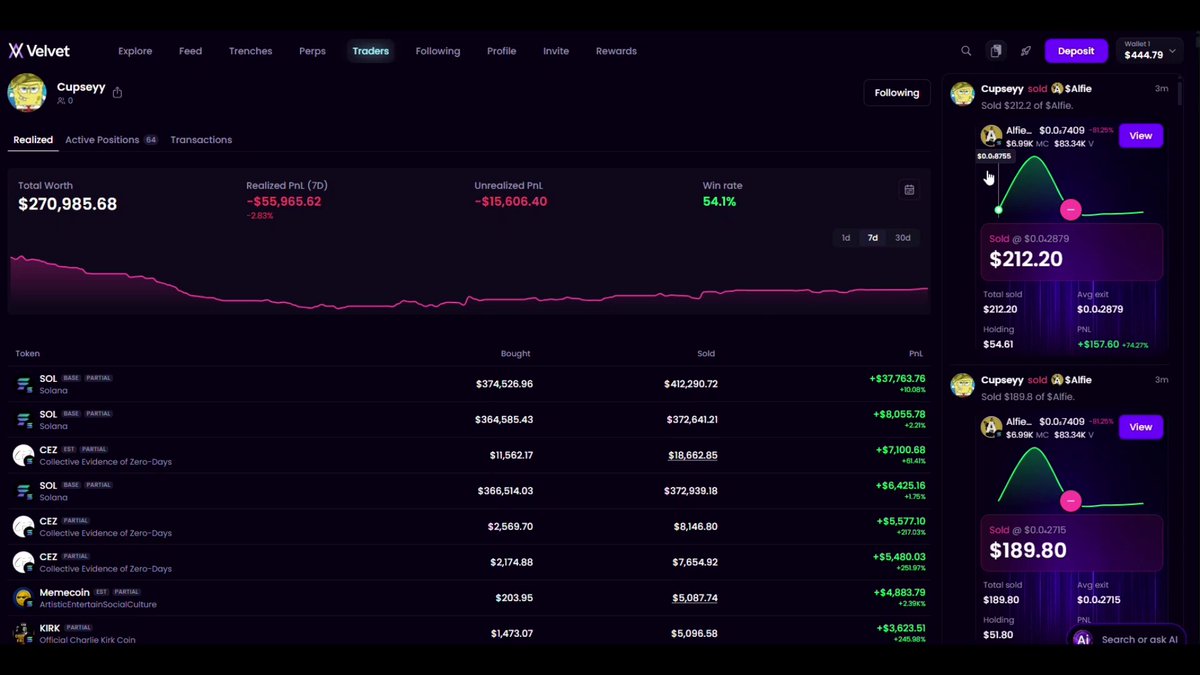This screenshot has height=675, width=1200.
Task: Click the Velvet logo
Action: pyautogui.click(x=39, y=51)
